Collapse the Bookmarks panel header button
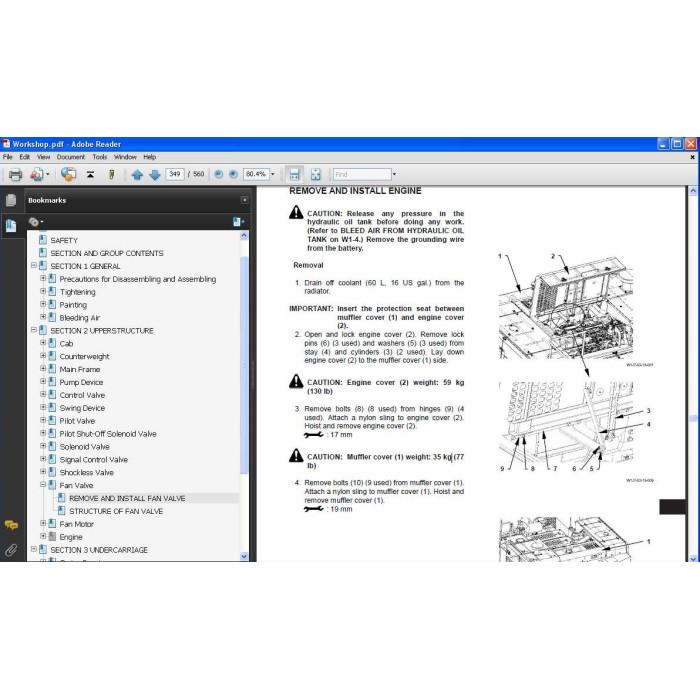 pyautogui.click(x=244, y=200)
